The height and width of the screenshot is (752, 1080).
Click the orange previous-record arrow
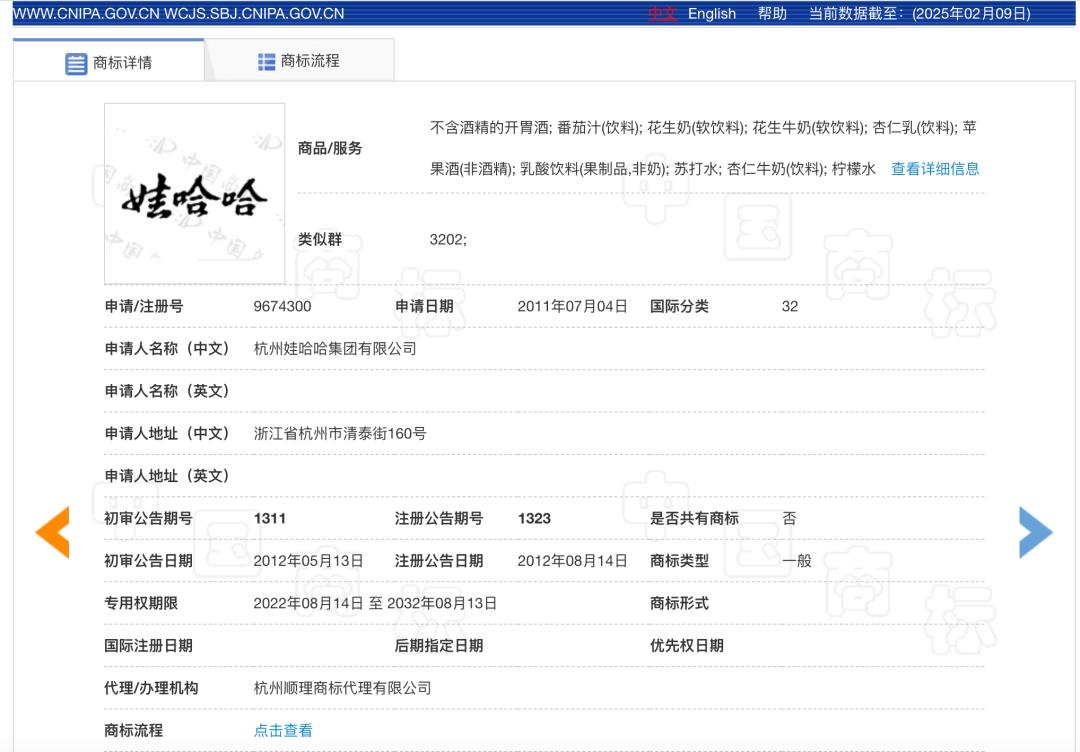point(53,532)
